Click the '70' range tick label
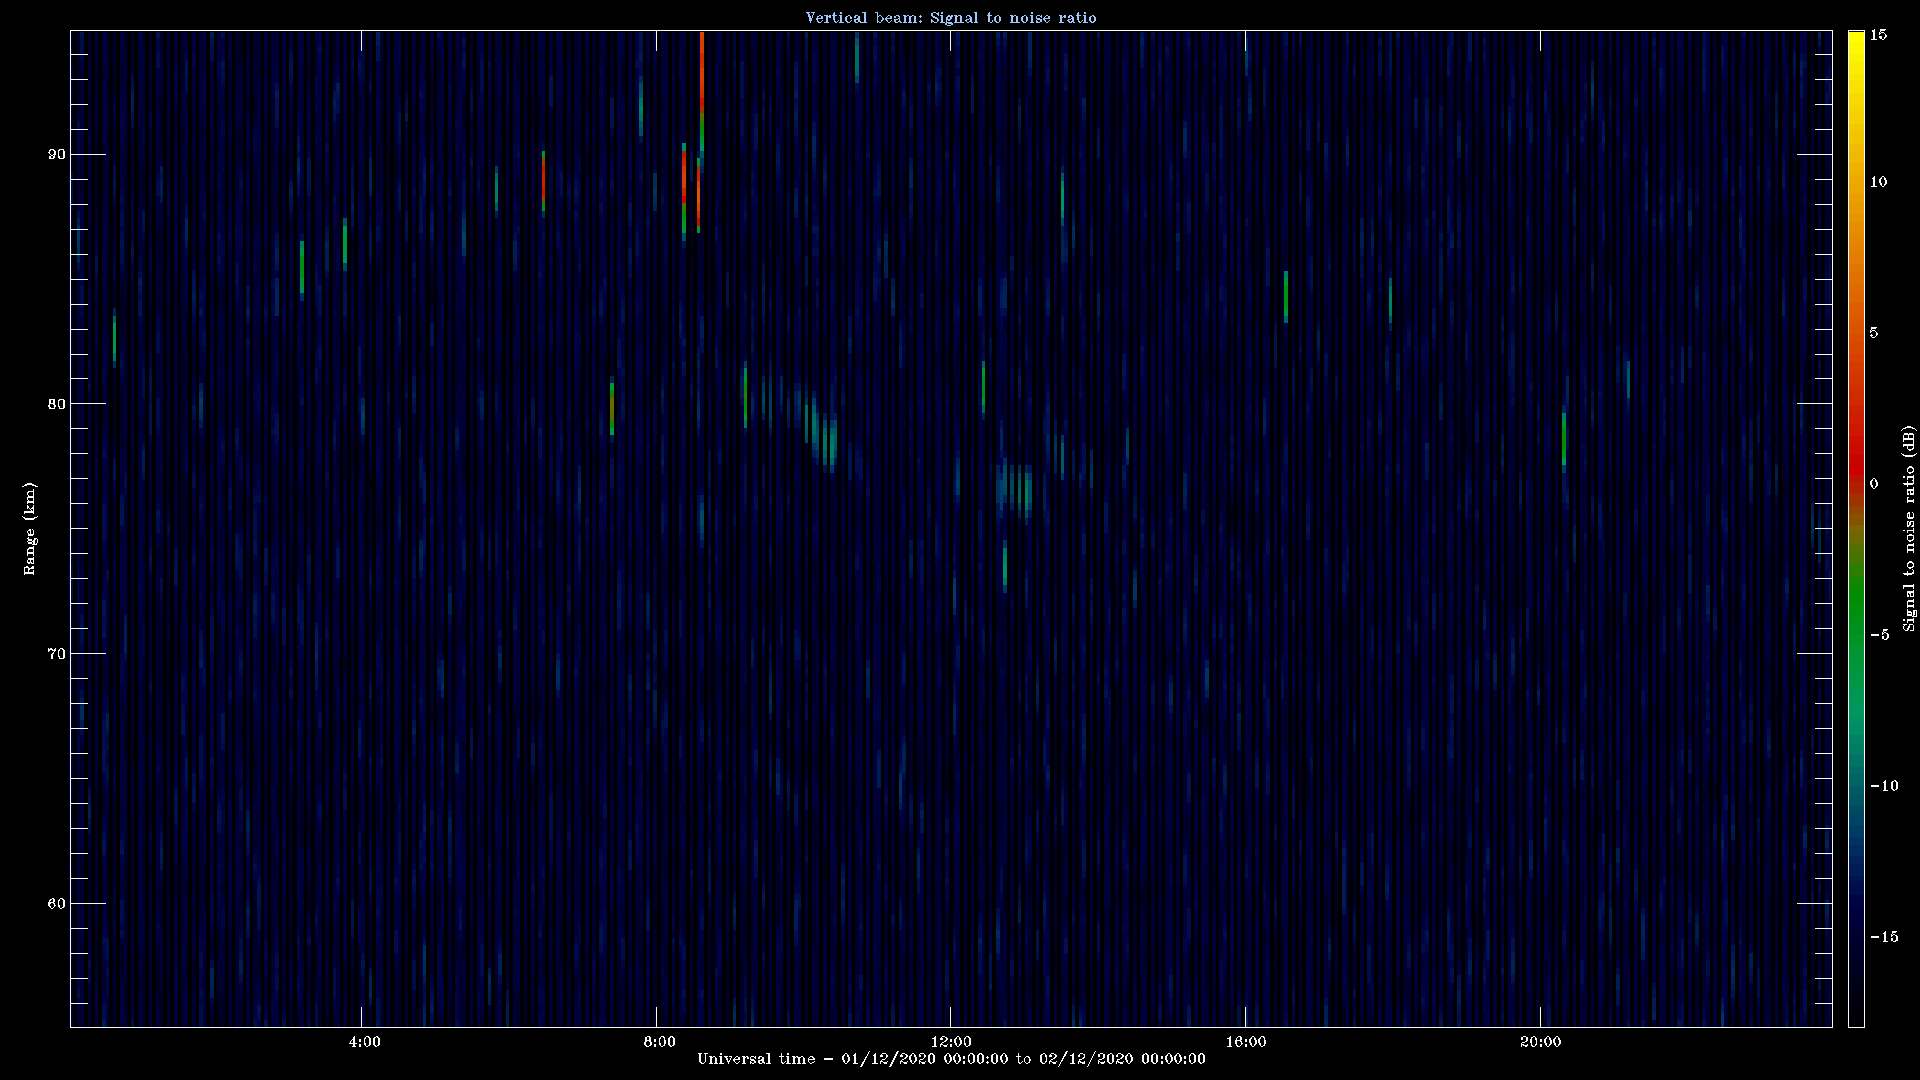This screenshot has height=1080, width=1920. 57,654
